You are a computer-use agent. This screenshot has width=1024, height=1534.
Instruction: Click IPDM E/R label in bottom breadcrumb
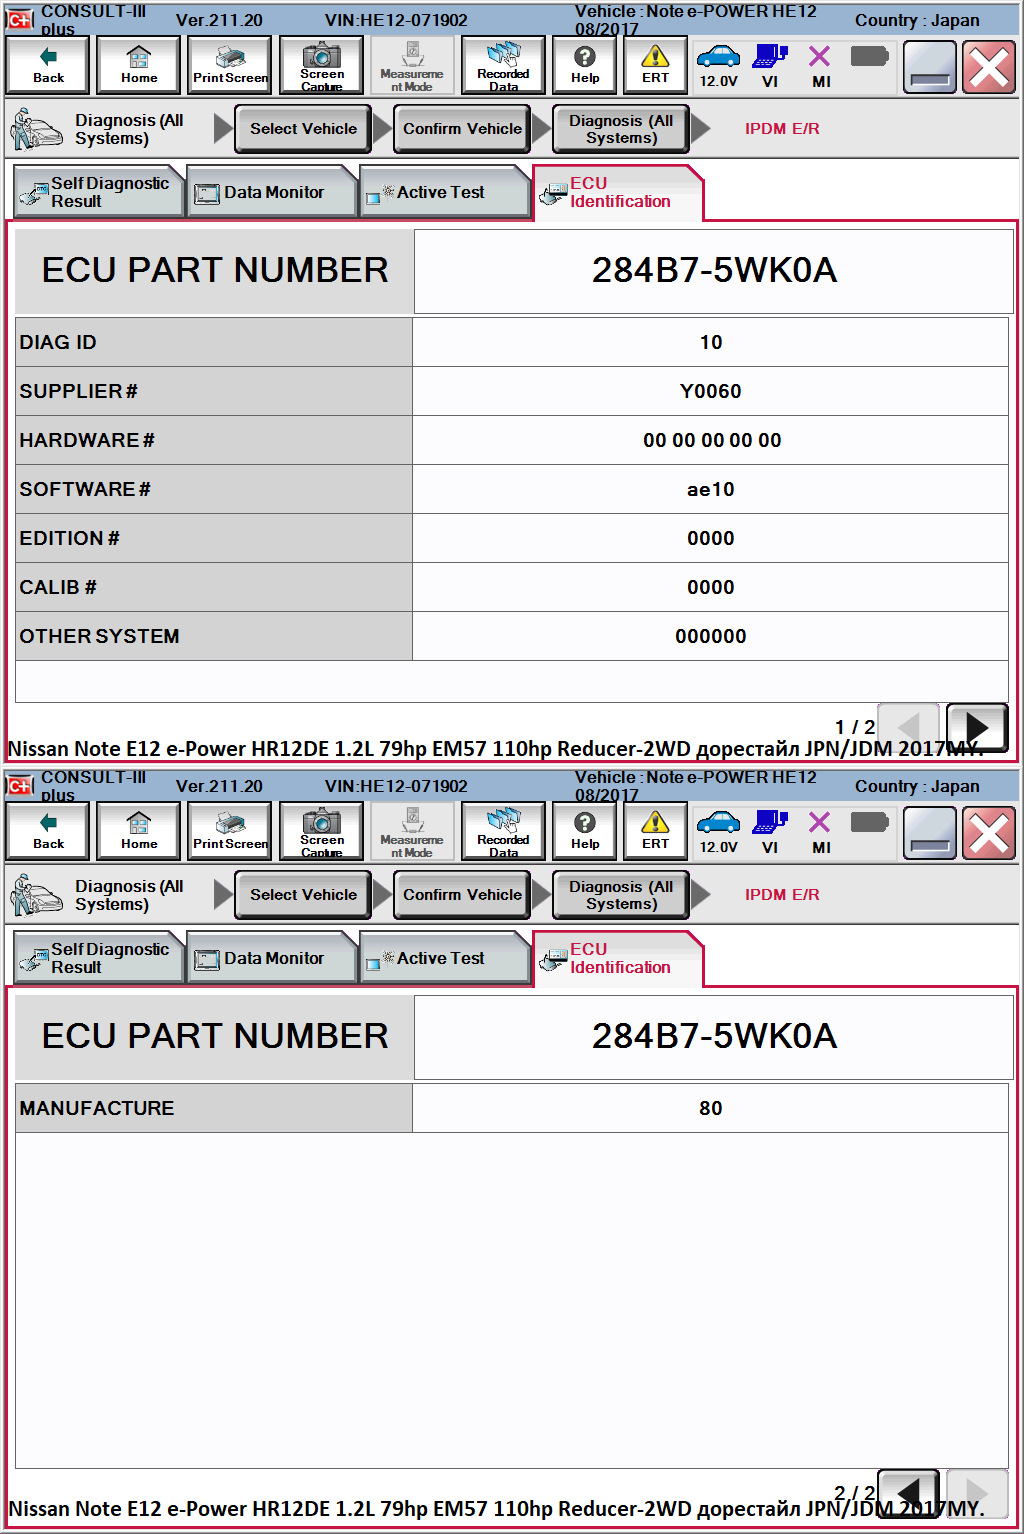[782, 895]
